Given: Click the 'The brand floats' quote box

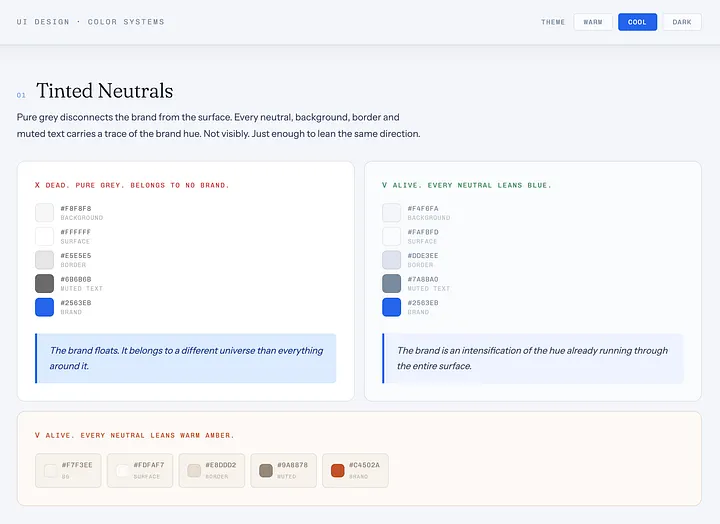Looking at the screenshot, I should click(186, 358).
